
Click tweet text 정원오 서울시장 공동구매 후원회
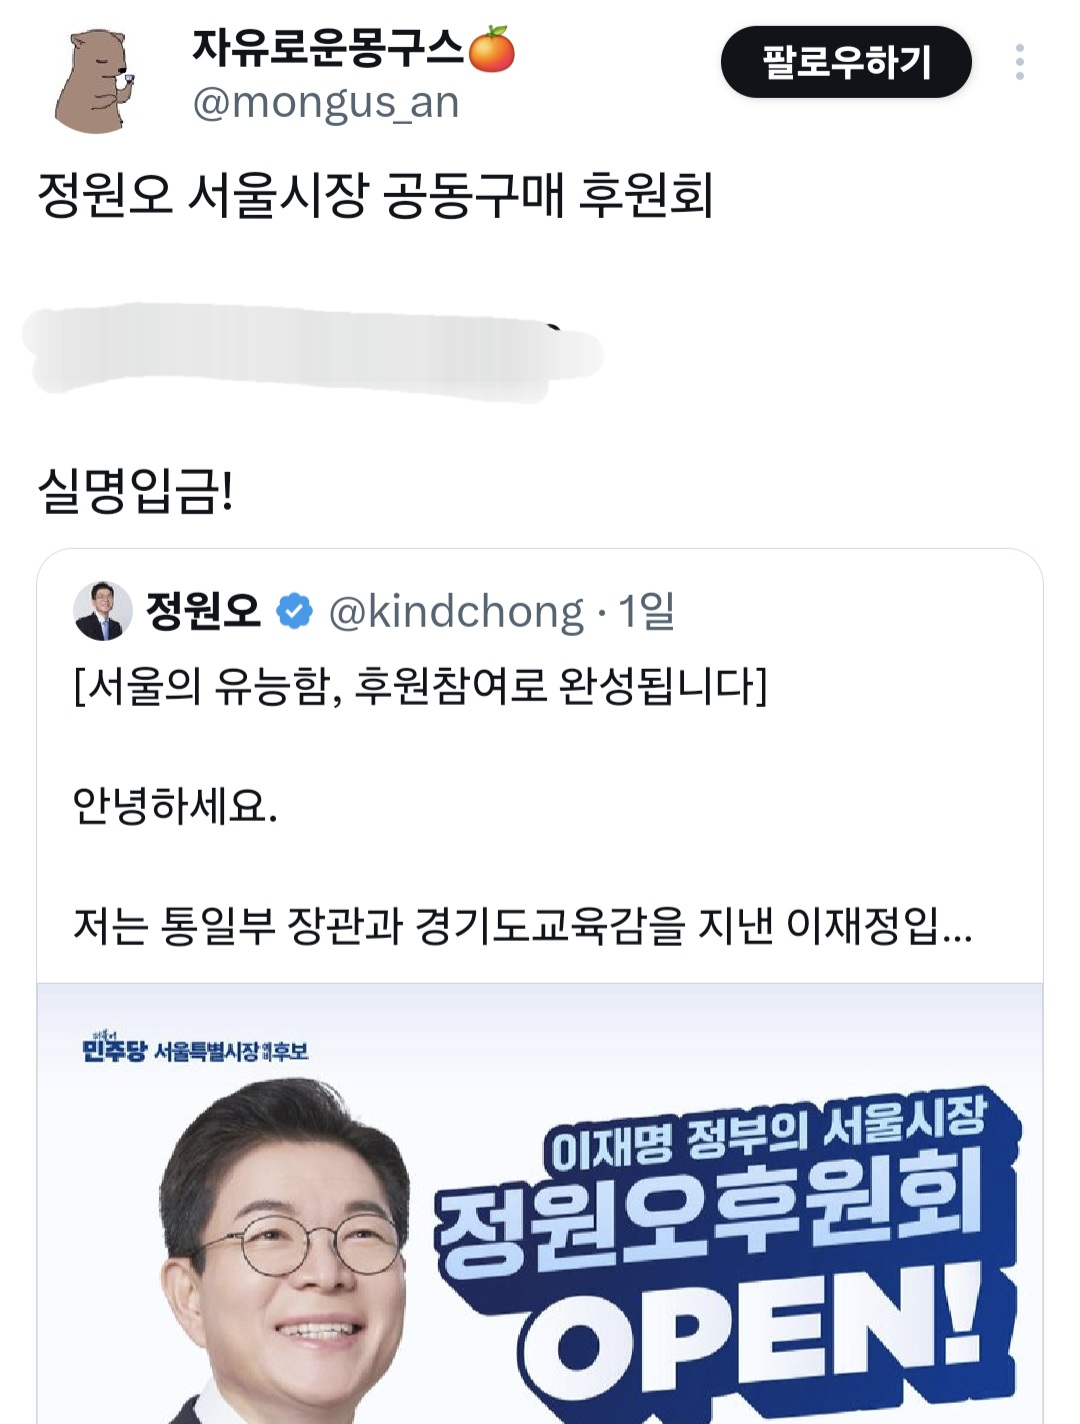point(375,195)
